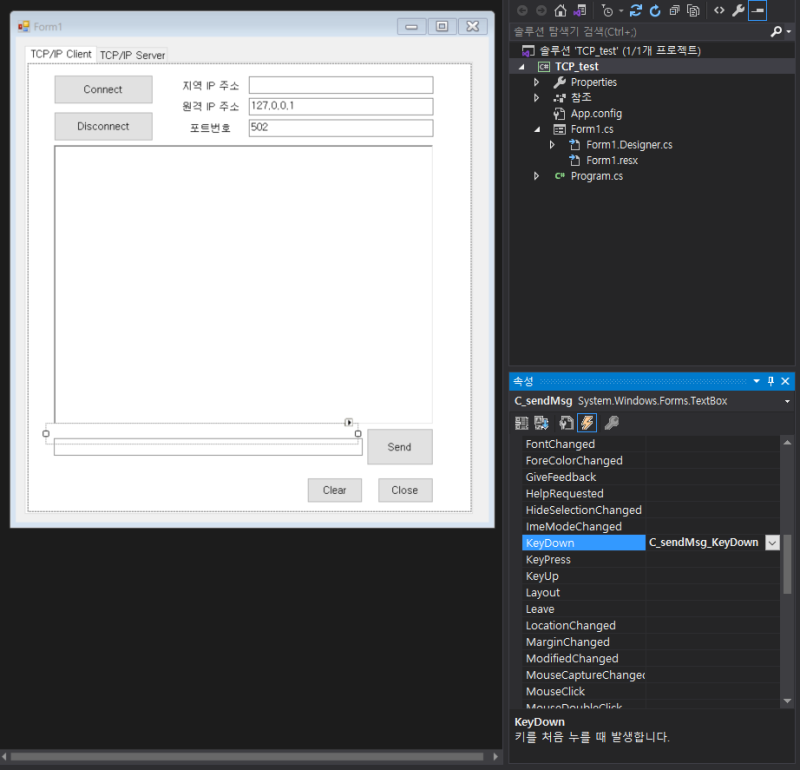The image size is (800, 770).
Task: Toggle the preview selected items icon
Action: tap(757, 11)
